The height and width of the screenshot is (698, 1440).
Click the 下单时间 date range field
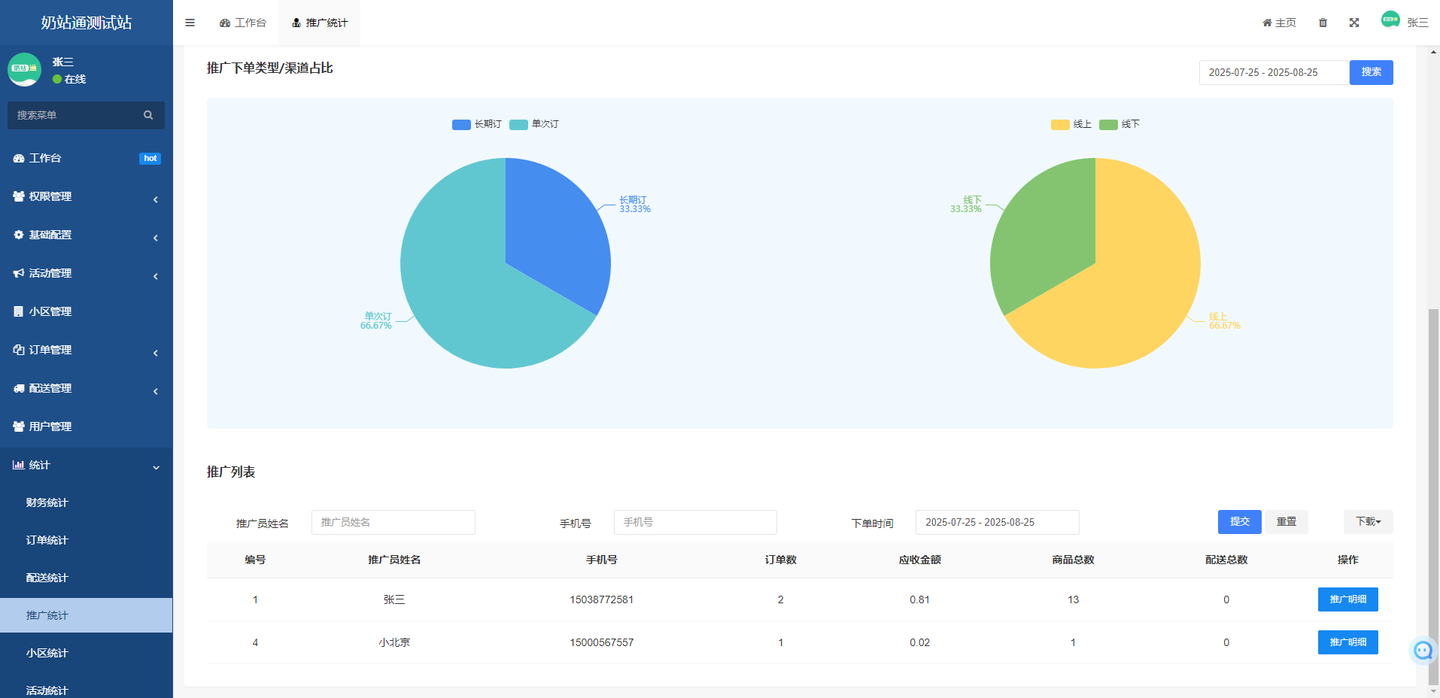(x=997, y=522)
